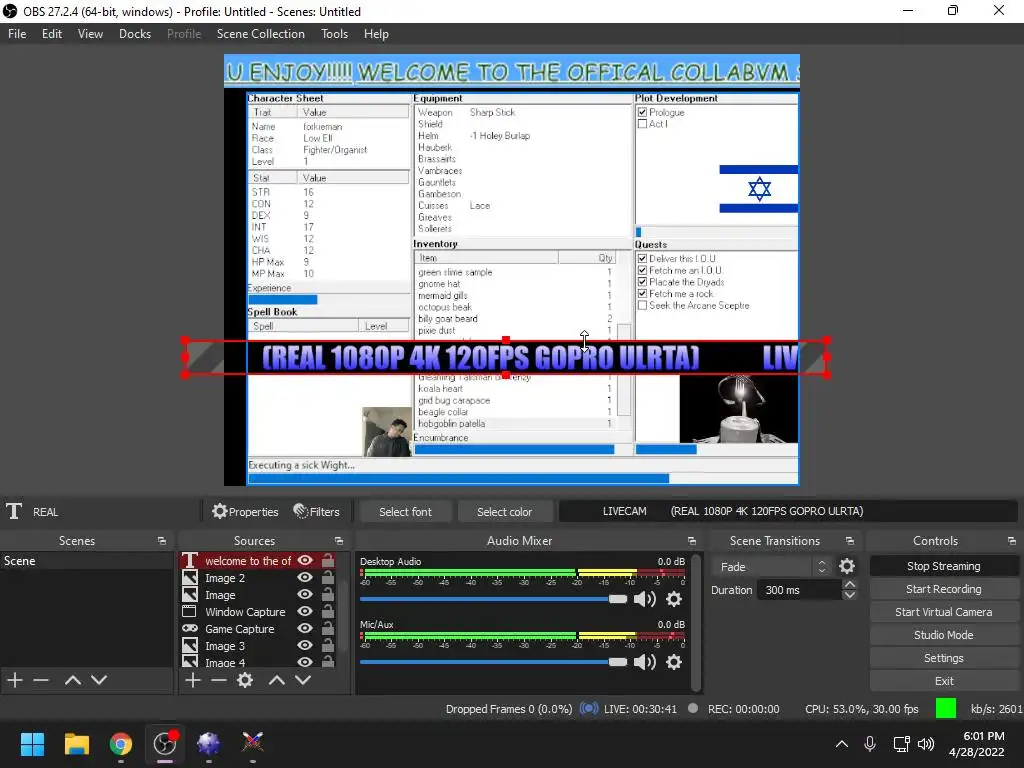Open Properties of the selected source
1024x768 pixels.
(x=245, y=511)
